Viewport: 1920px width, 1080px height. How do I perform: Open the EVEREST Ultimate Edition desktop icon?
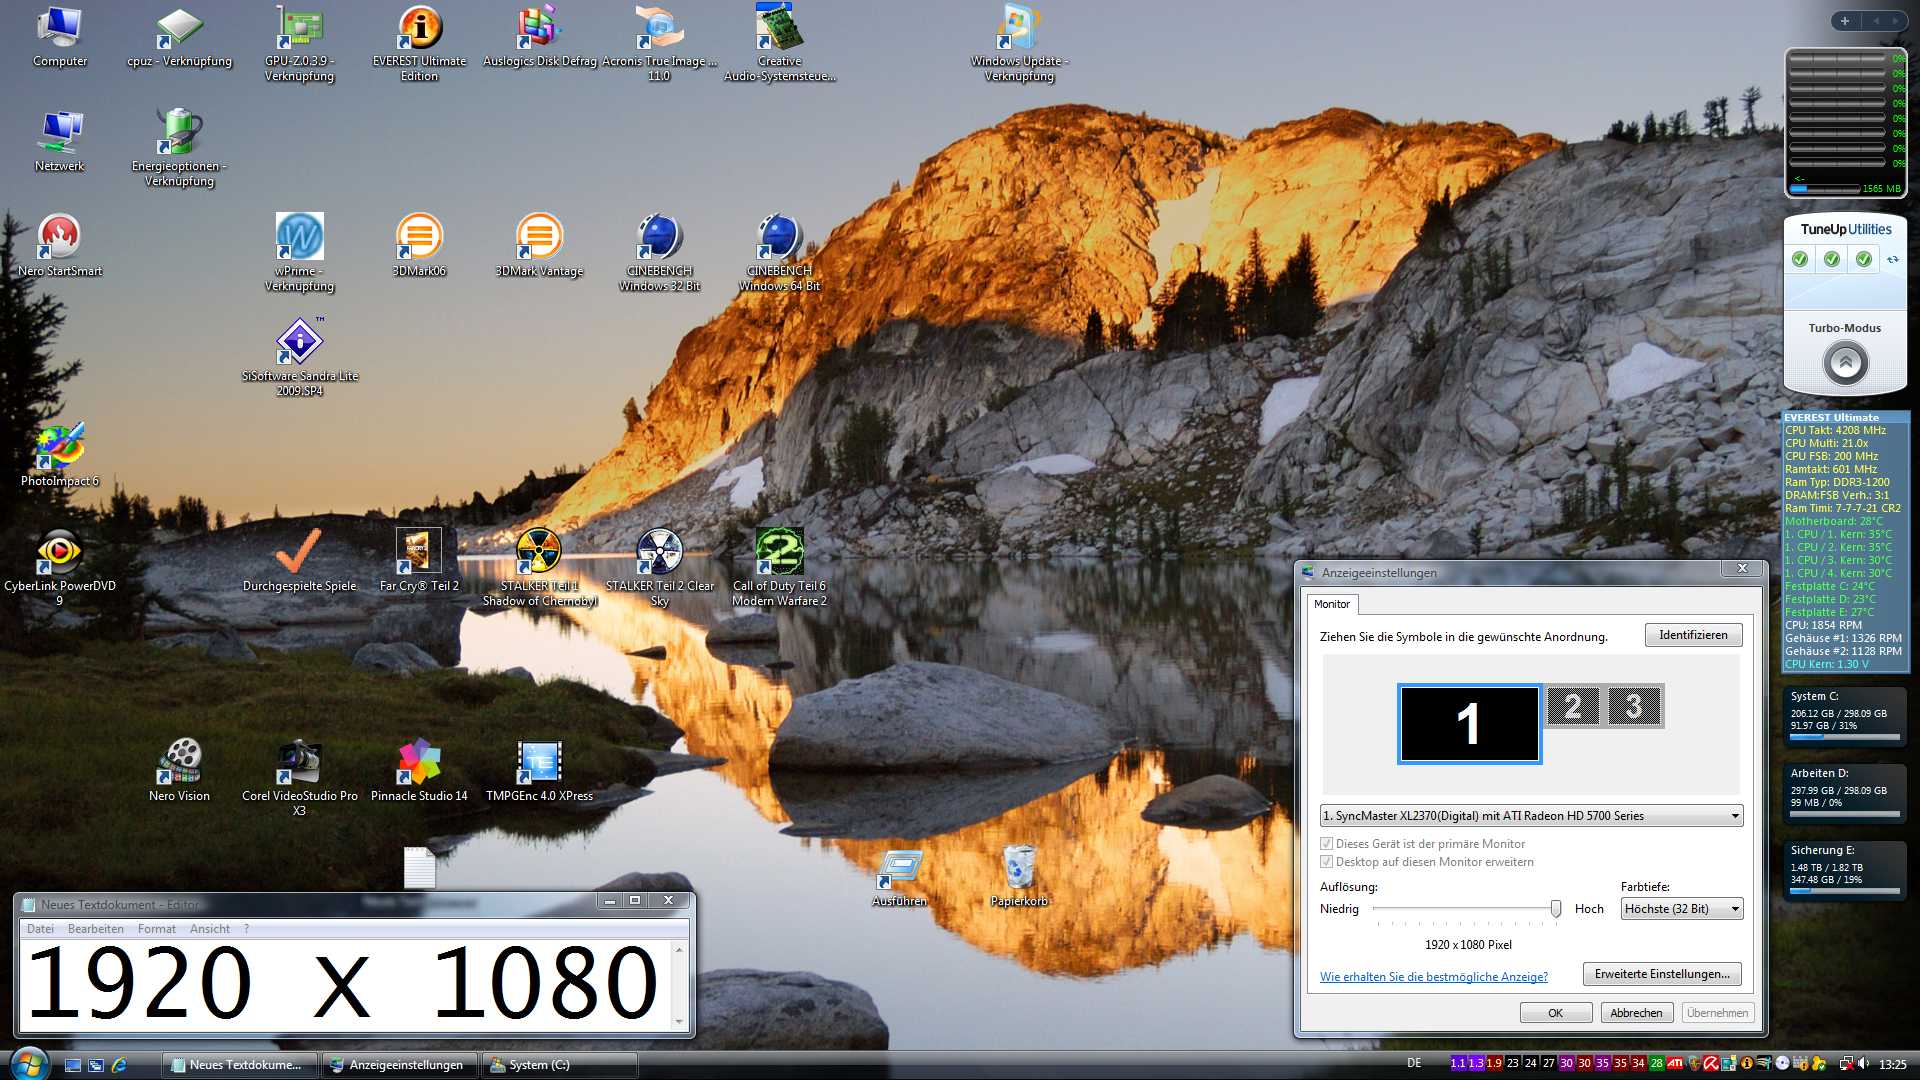pos(419,30)
